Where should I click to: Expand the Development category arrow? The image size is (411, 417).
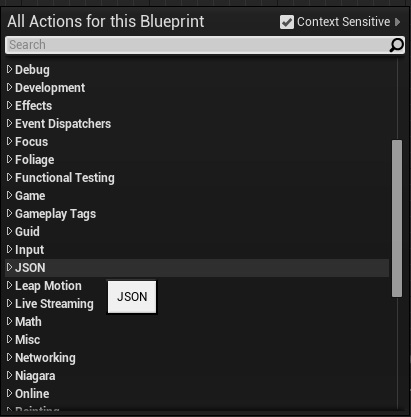[x=9, y=87]
